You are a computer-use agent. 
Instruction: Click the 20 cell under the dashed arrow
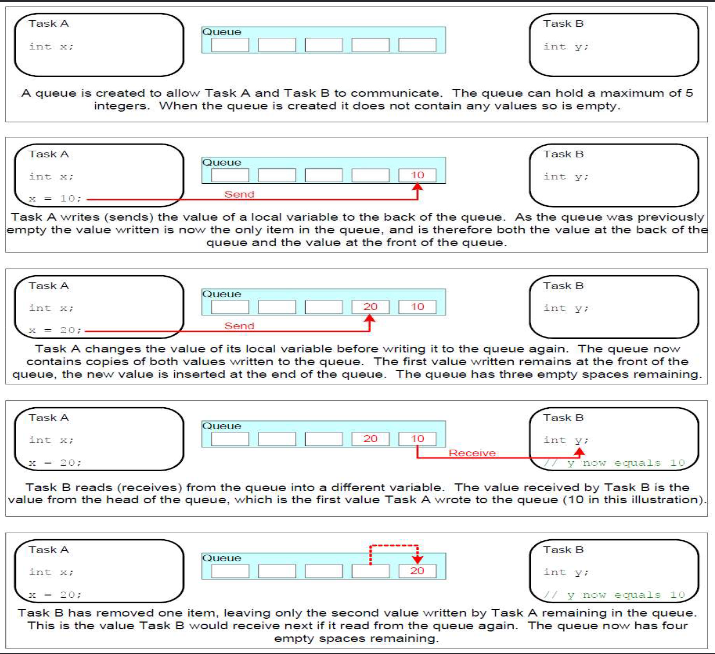417,571
